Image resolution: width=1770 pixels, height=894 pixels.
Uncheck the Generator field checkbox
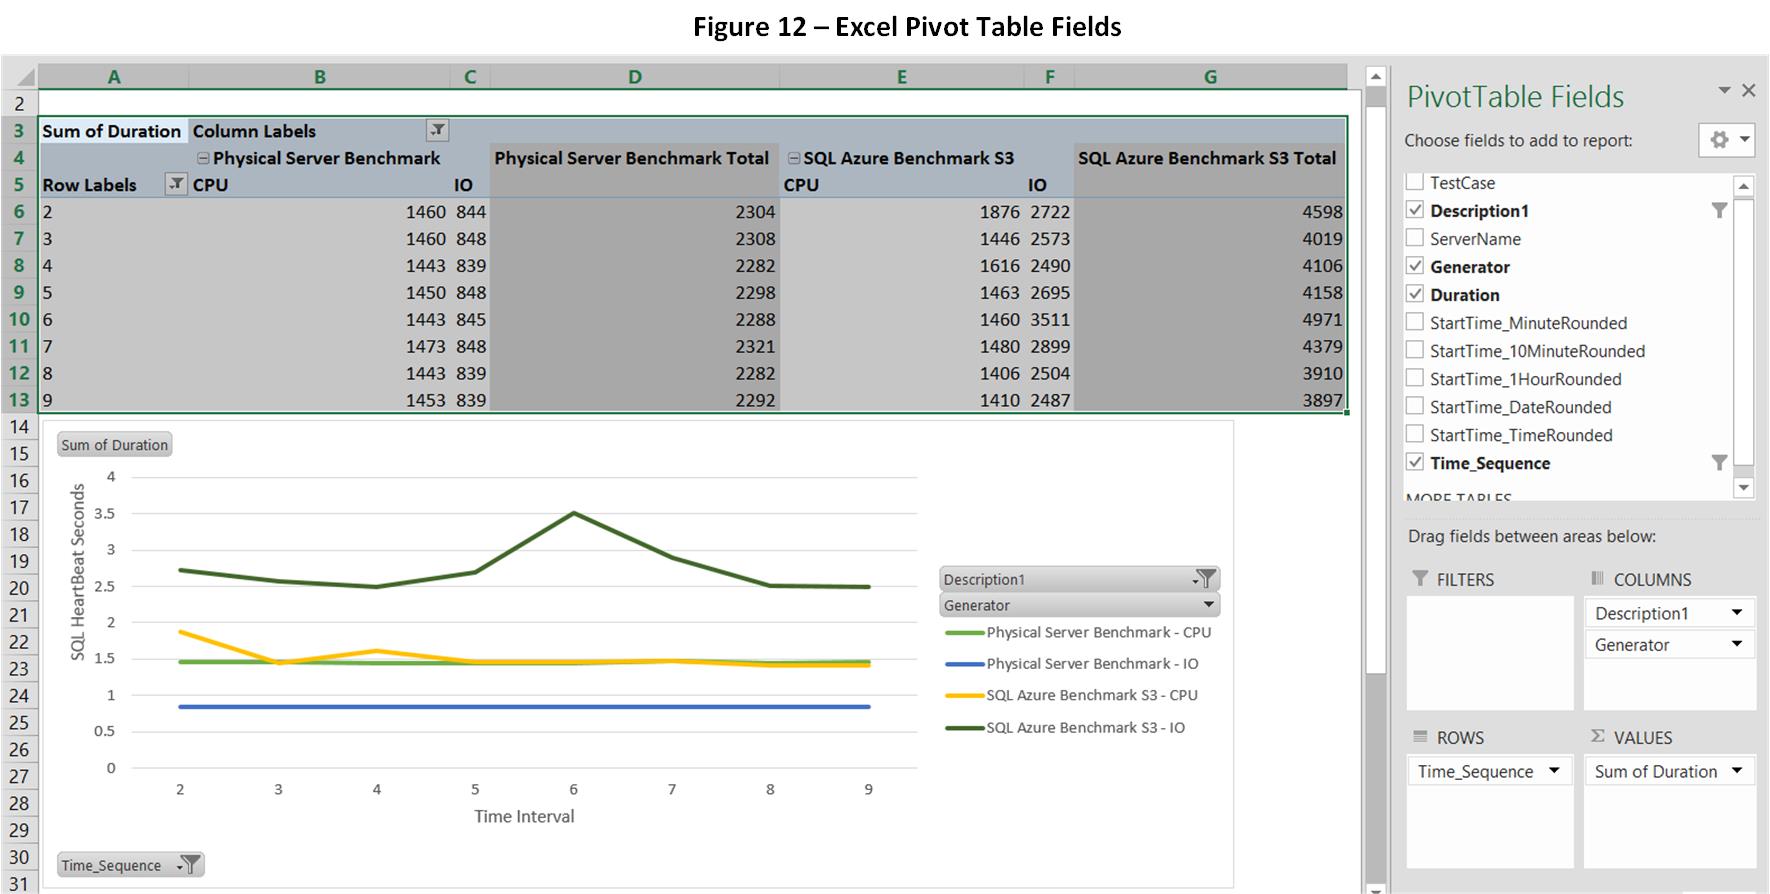click(1415, 267)
